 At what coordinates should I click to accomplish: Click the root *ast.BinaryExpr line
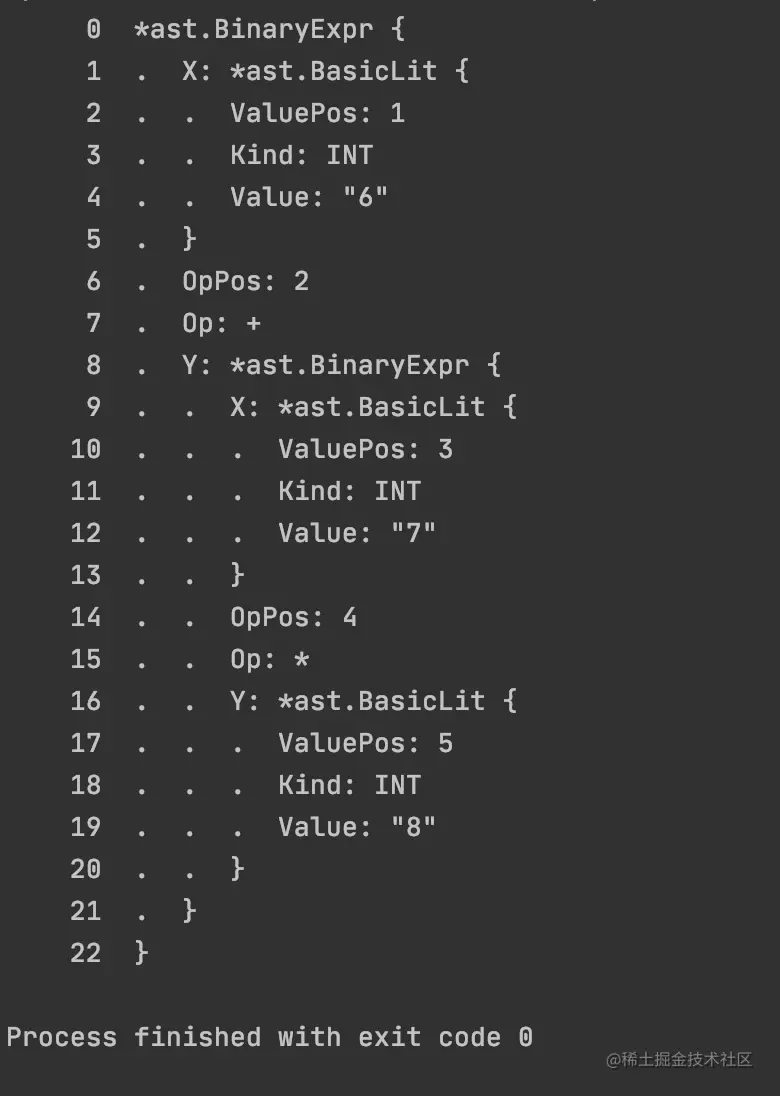tap(269, 29)
